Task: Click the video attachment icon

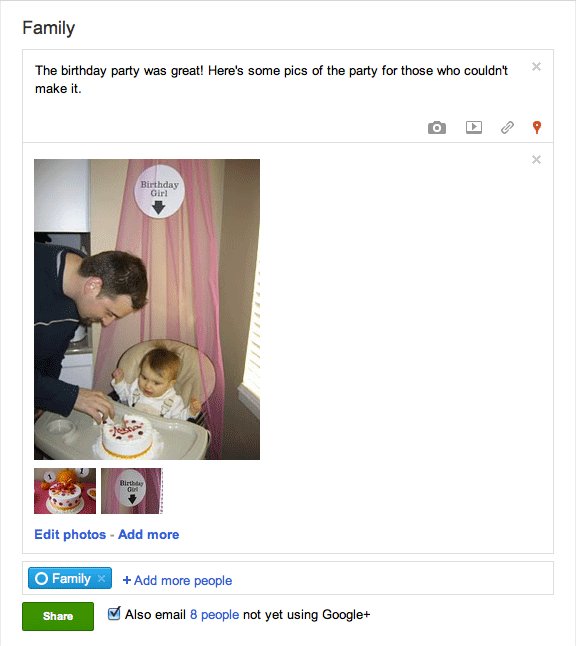Action: click(x=474, y=127)
